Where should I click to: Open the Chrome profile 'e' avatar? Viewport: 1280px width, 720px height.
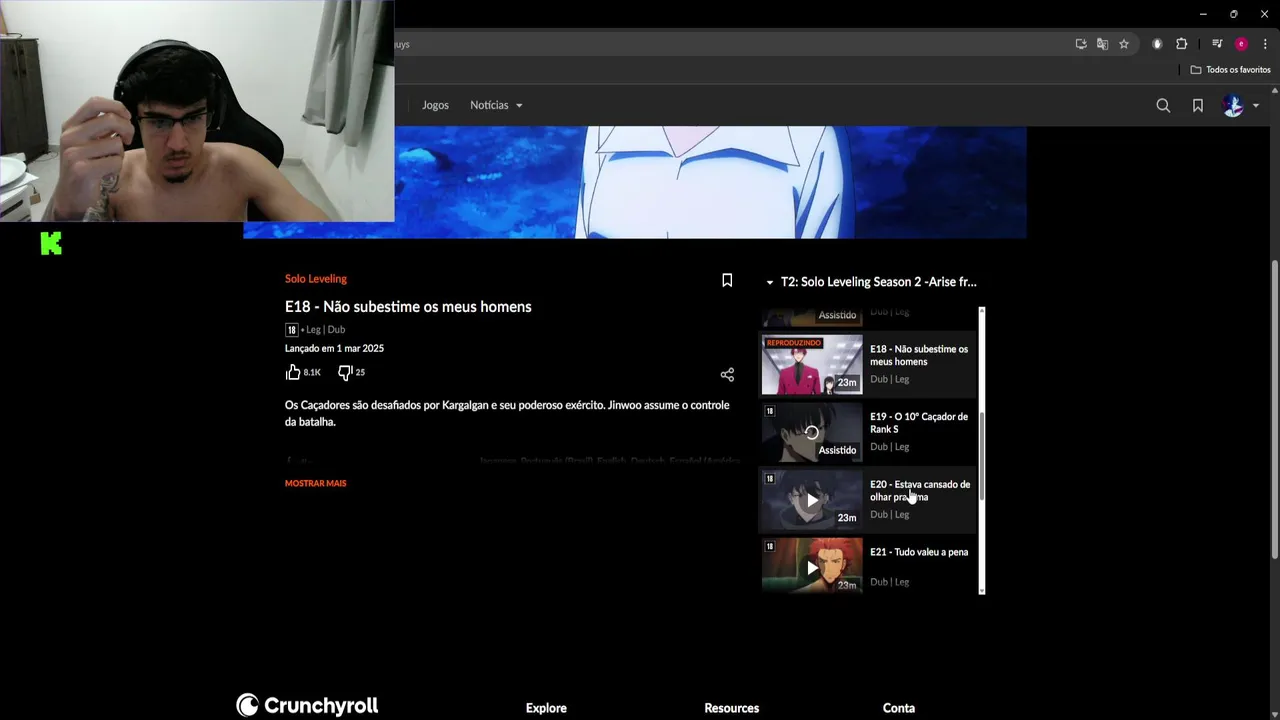(1241, 44)
